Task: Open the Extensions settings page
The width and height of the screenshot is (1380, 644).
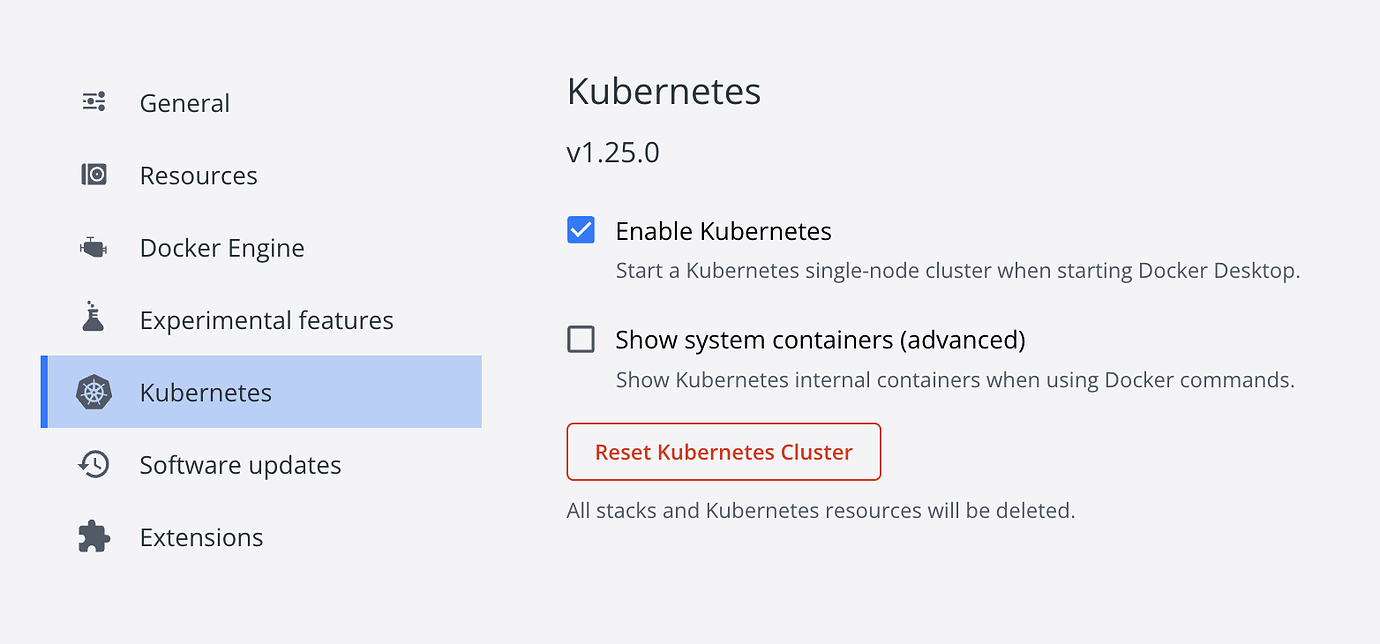Action: coord(201,536)
